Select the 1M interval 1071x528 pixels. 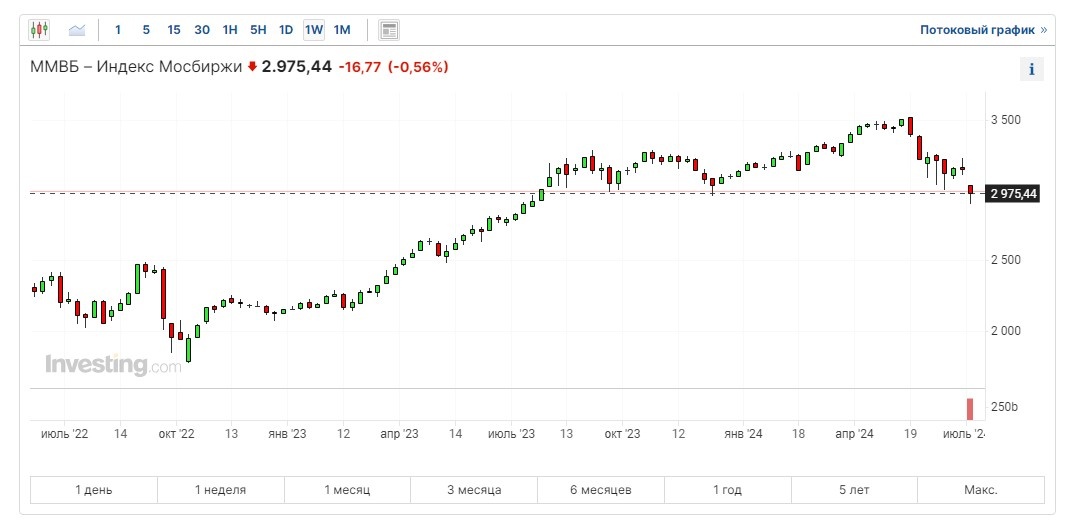tap(342, 29)
